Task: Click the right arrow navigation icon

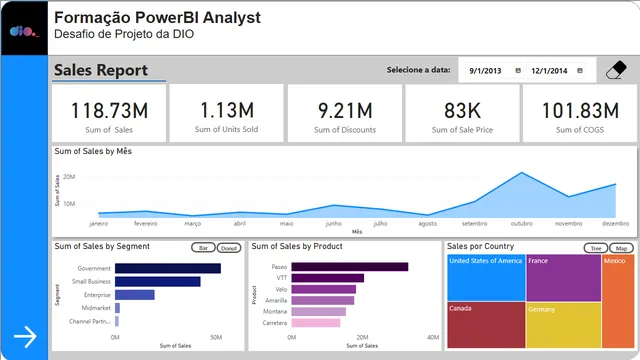Action: pos(25,337)
